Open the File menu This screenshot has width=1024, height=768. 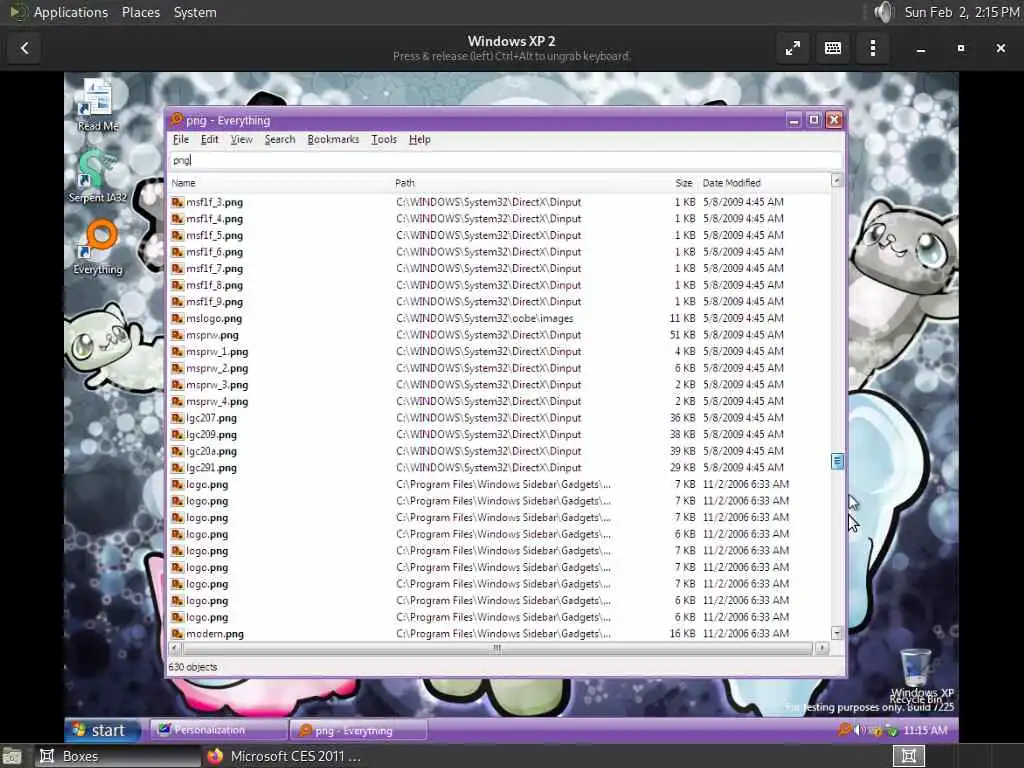click(x=181, y=139)
